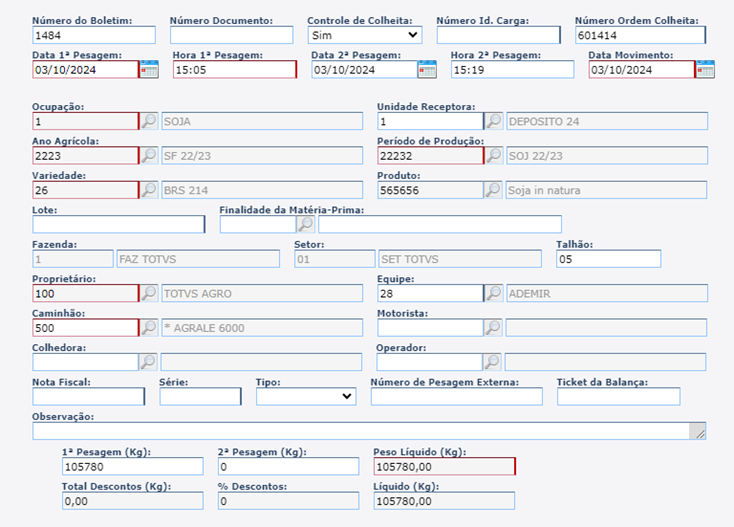The width and height of the screenshot is (734, 527).
Task: Search Ano Agrícola with magnifier icon
Action: click(x=149, y=155)
